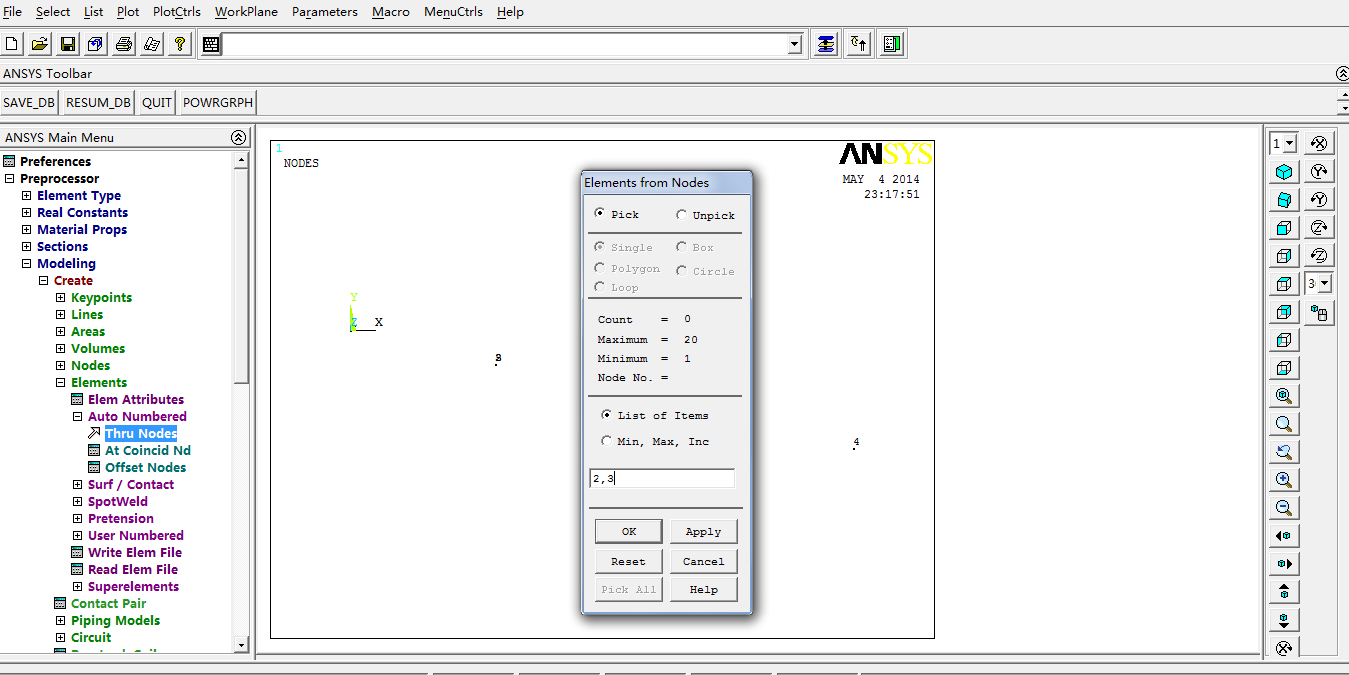Expand the Surf / Contact tree node
1349x675 pixels.
[x=78, y=485]
